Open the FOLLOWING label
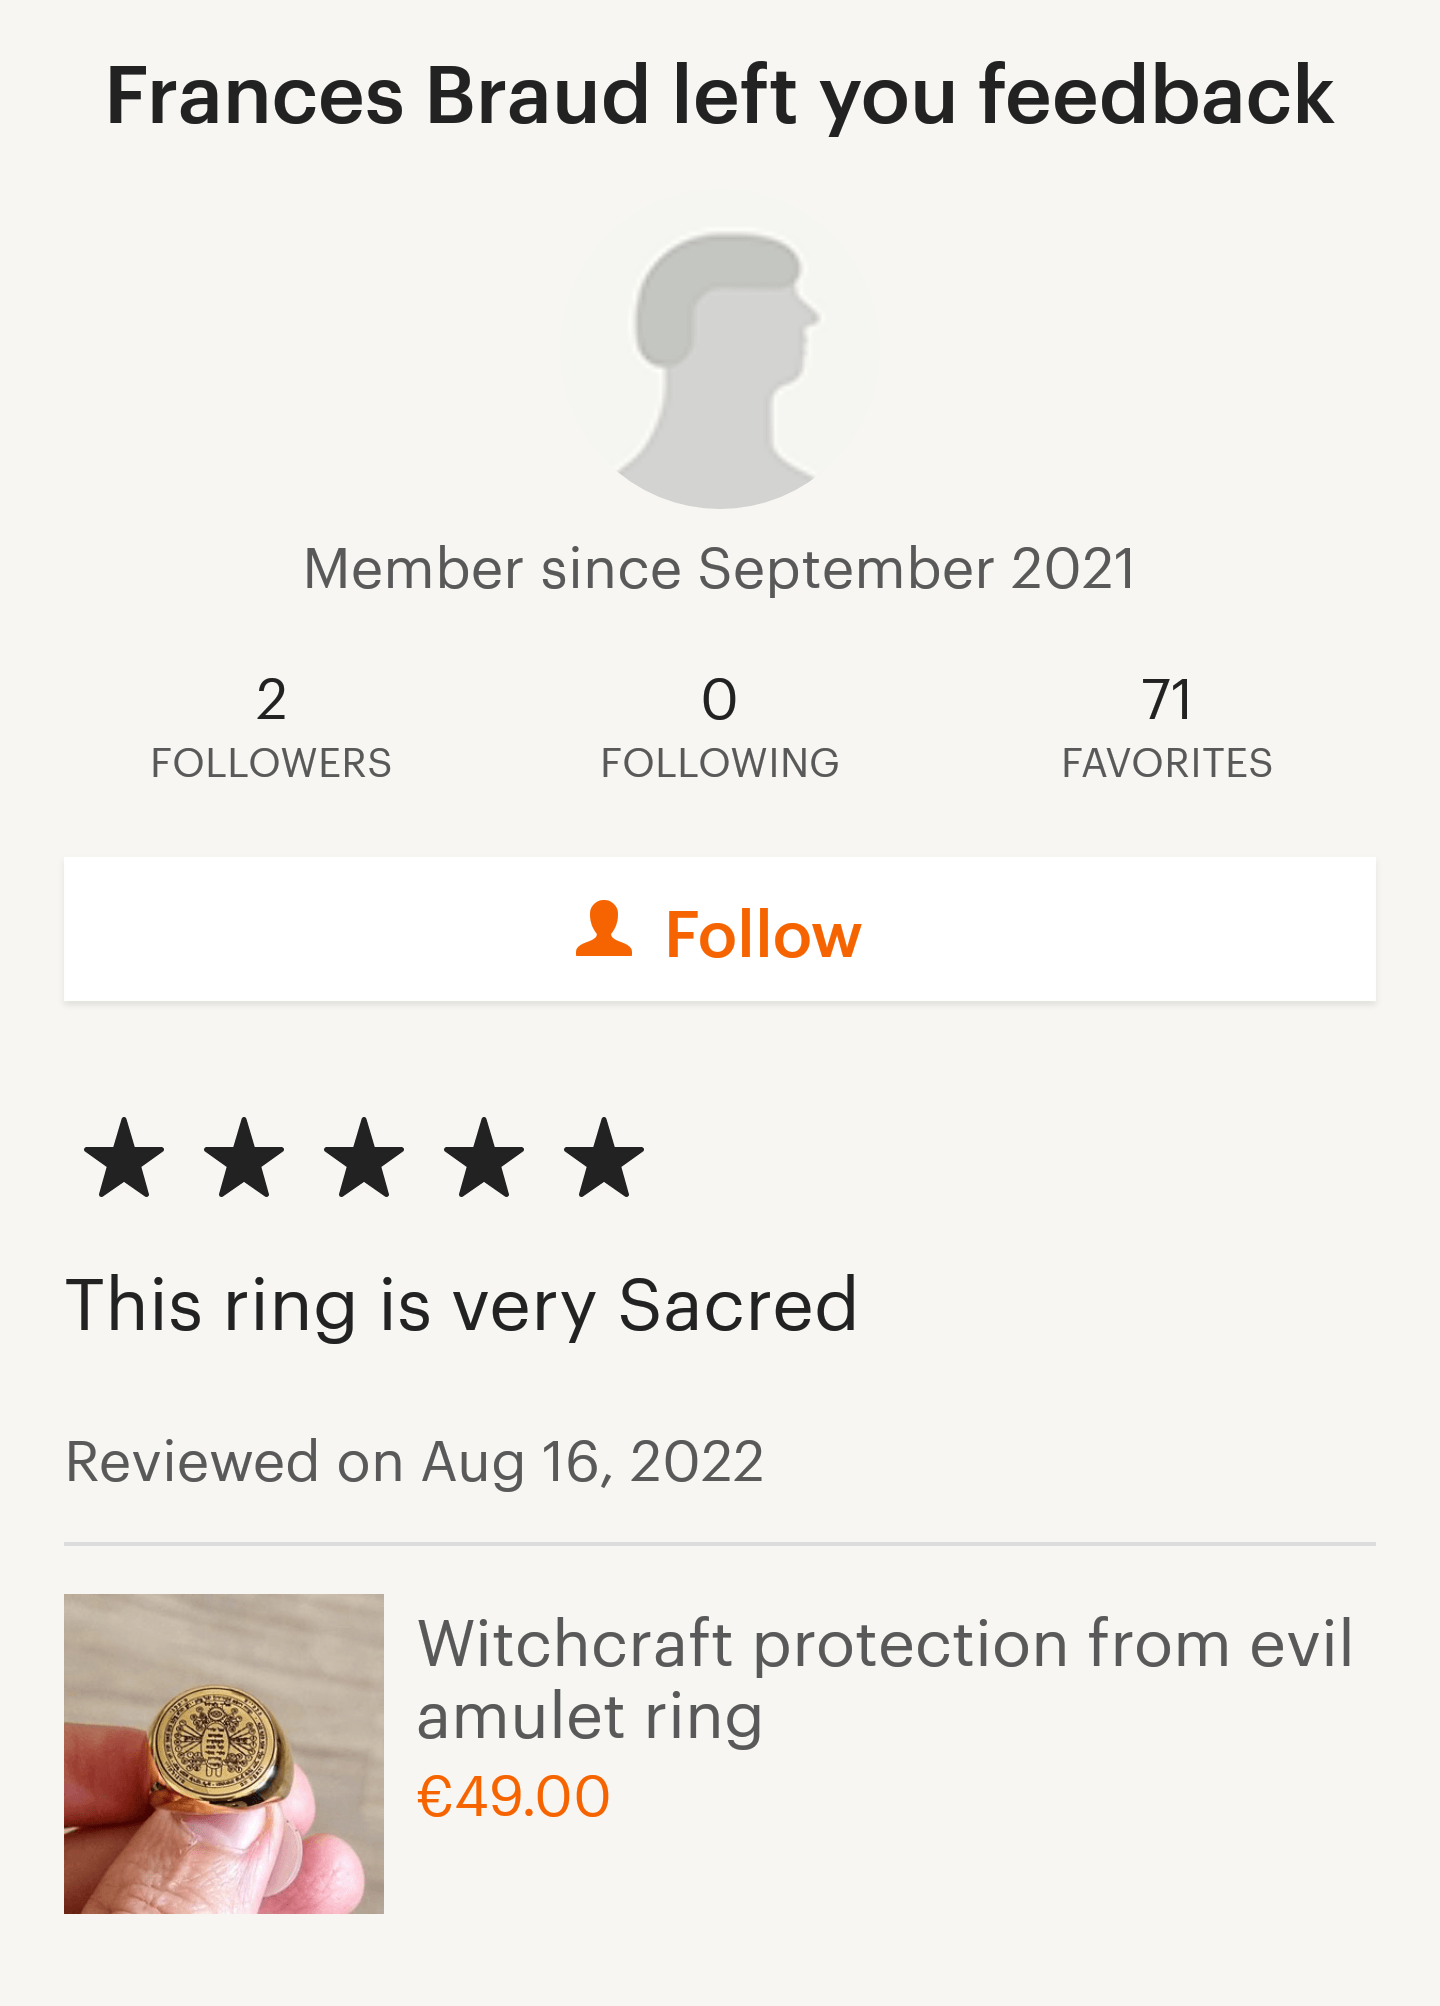Screen dimensions: 1440x2006 click(x=720, y=764)
